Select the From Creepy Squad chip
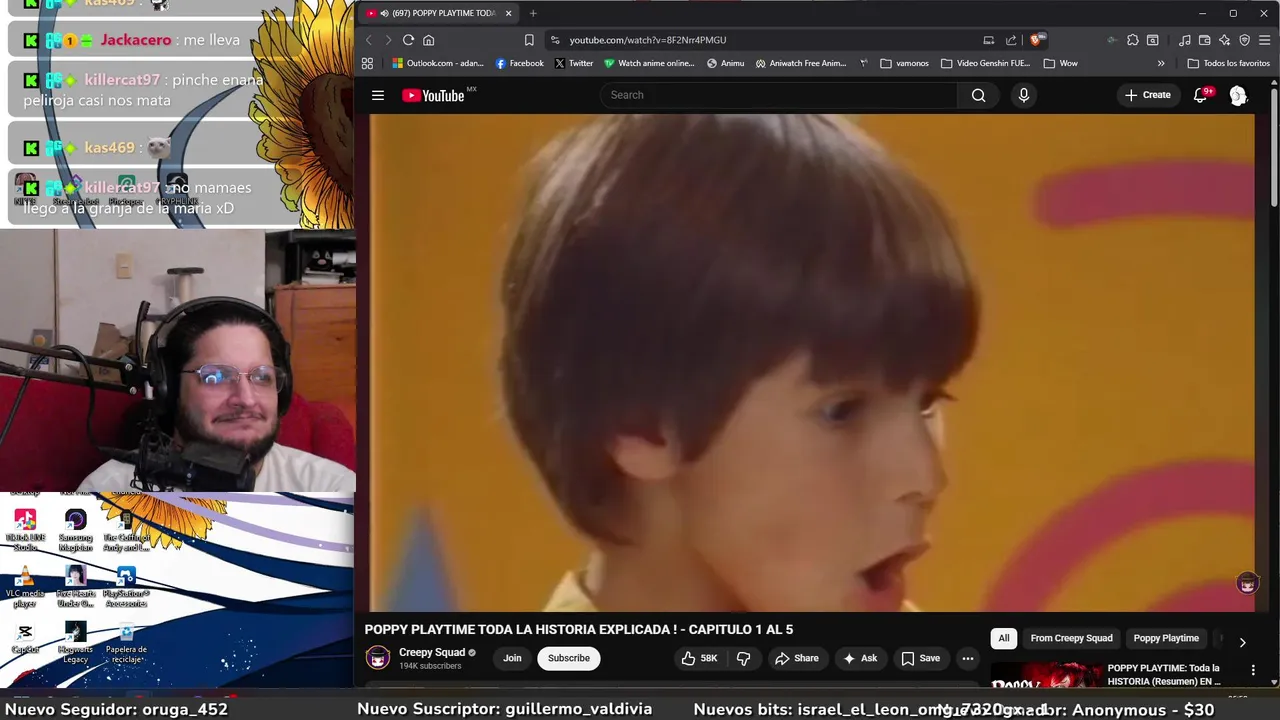 [x=1071, y=638]
